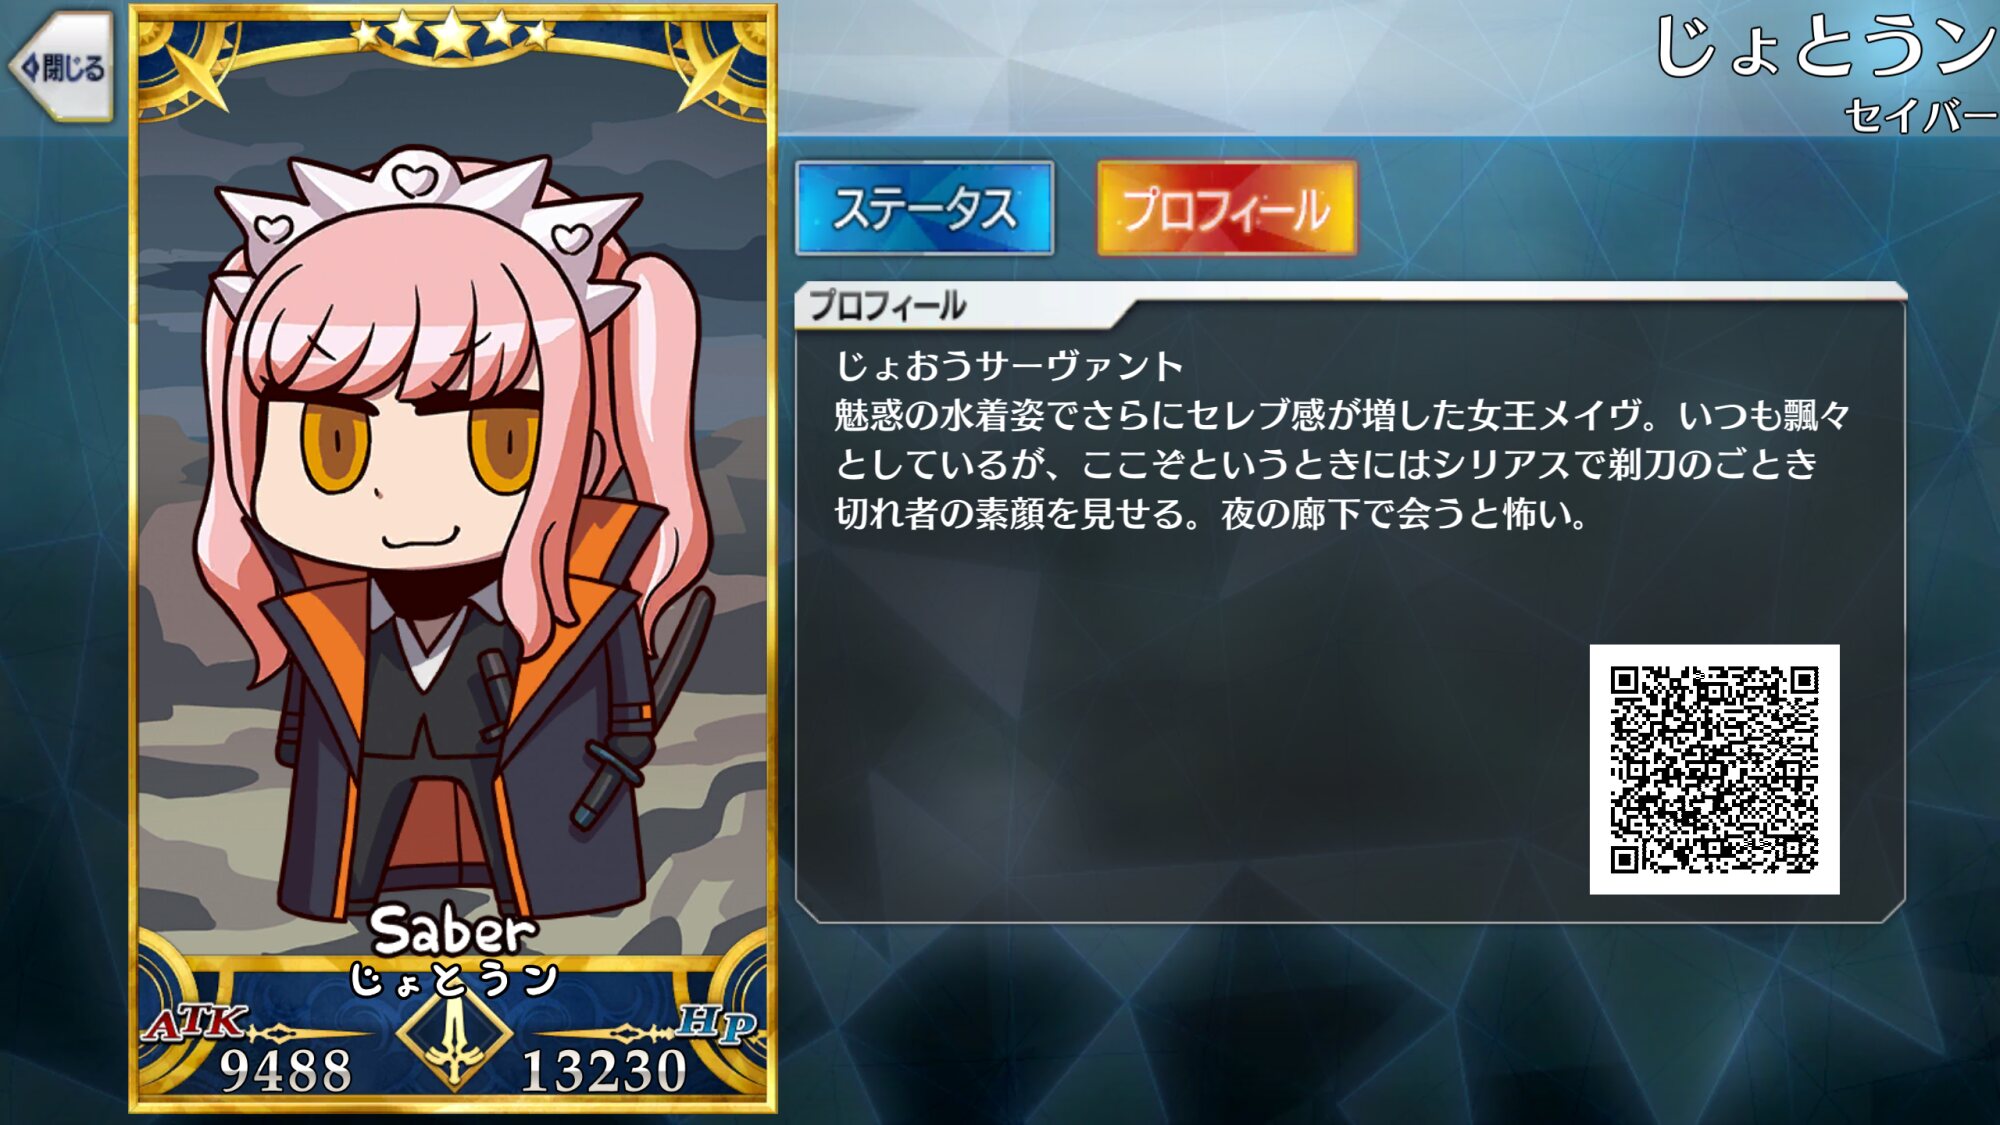Click the HP label on card
This screenshot has width=2000, height=1125.
(x=716, y=1022)
